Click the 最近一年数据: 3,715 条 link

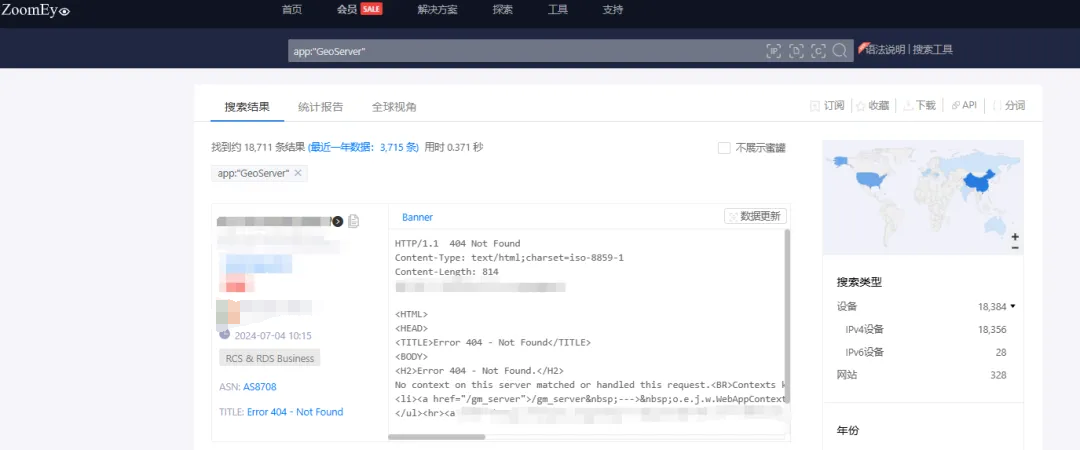[x=364, y=147]
